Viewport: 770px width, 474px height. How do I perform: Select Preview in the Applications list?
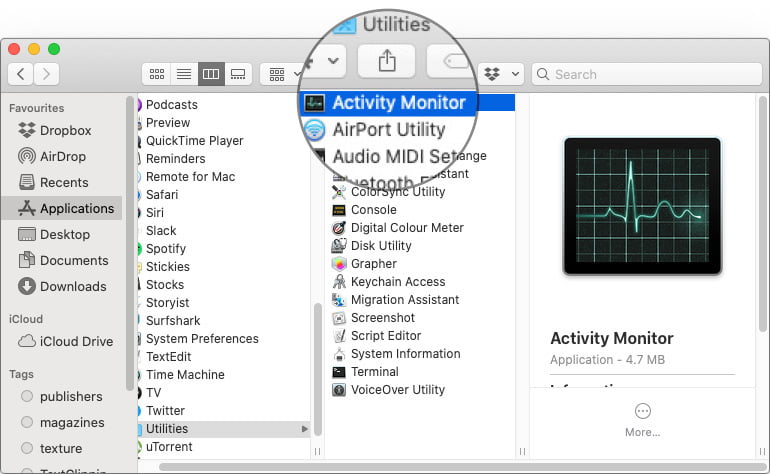(167, 123)
